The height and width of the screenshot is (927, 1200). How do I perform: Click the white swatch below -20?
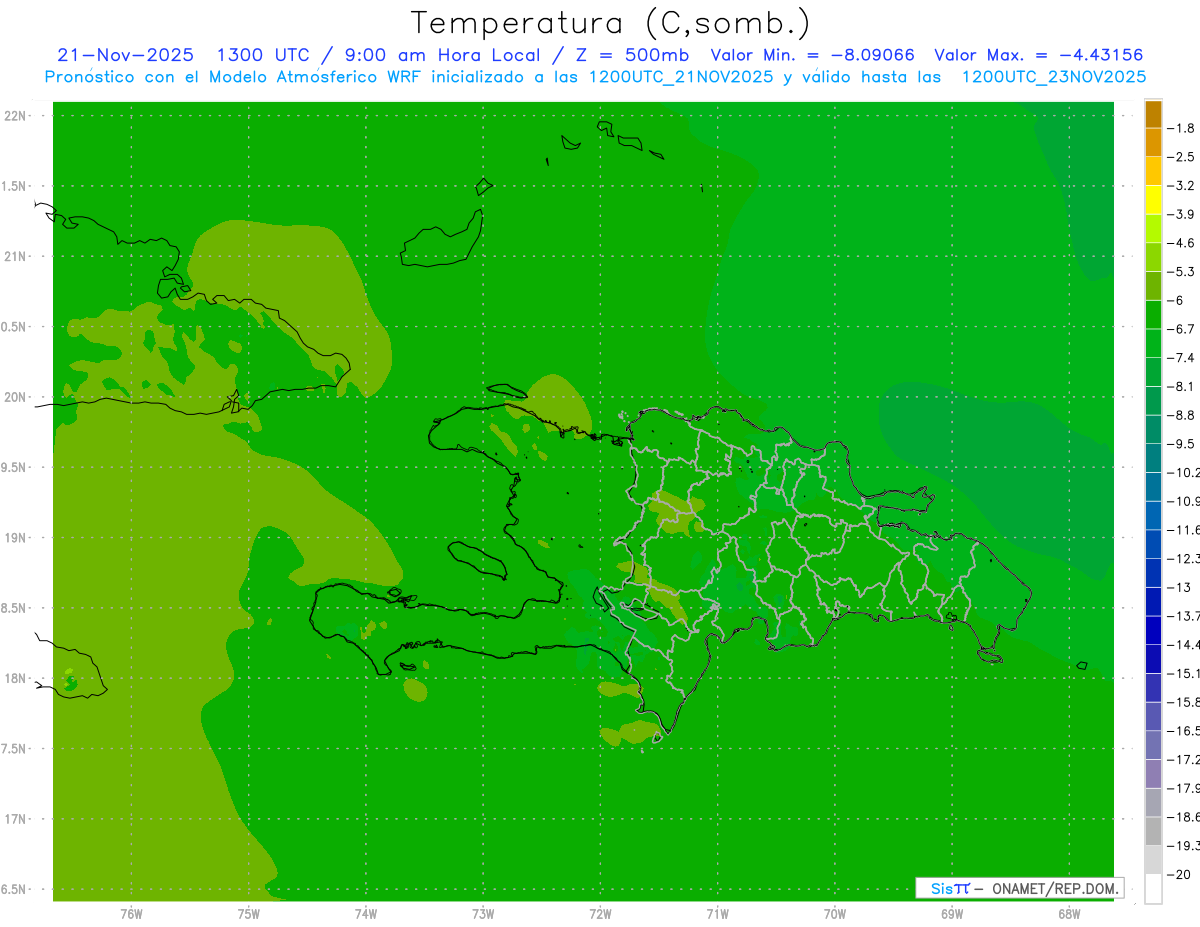pyautogui.click(x=1153, y=889)
